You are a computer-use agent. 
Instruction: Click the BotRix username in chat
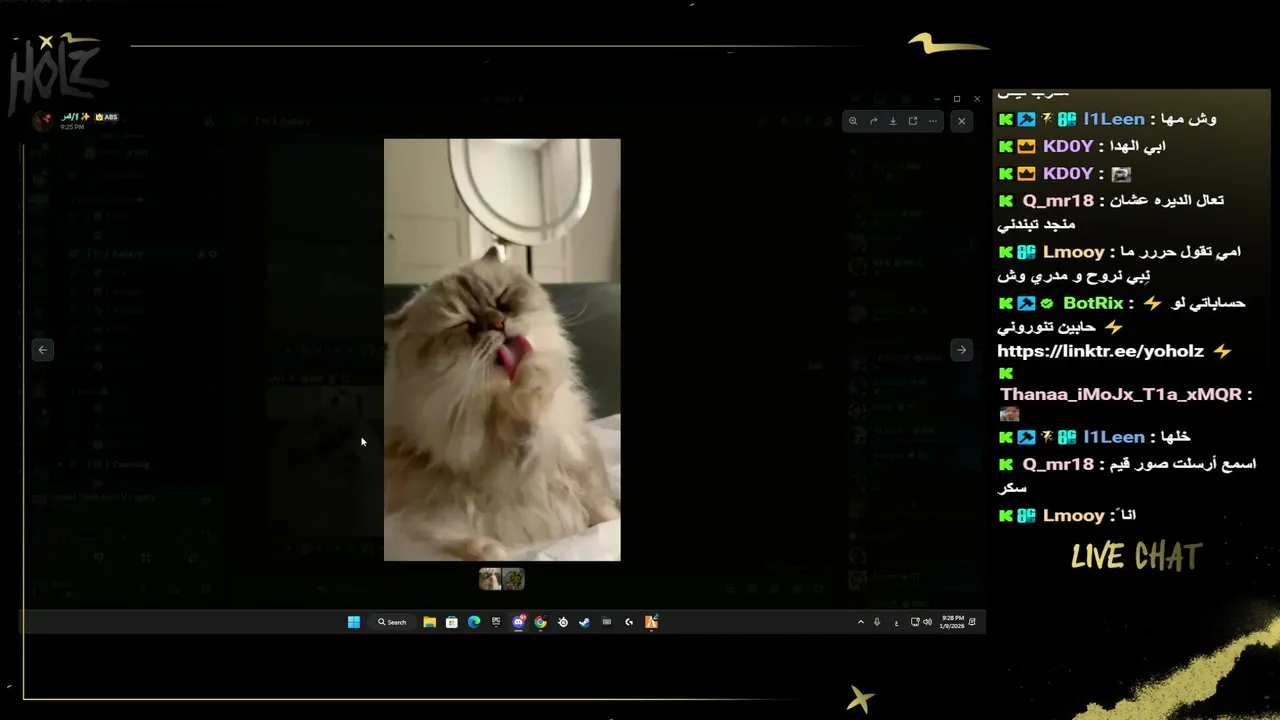coord(1093,303)
